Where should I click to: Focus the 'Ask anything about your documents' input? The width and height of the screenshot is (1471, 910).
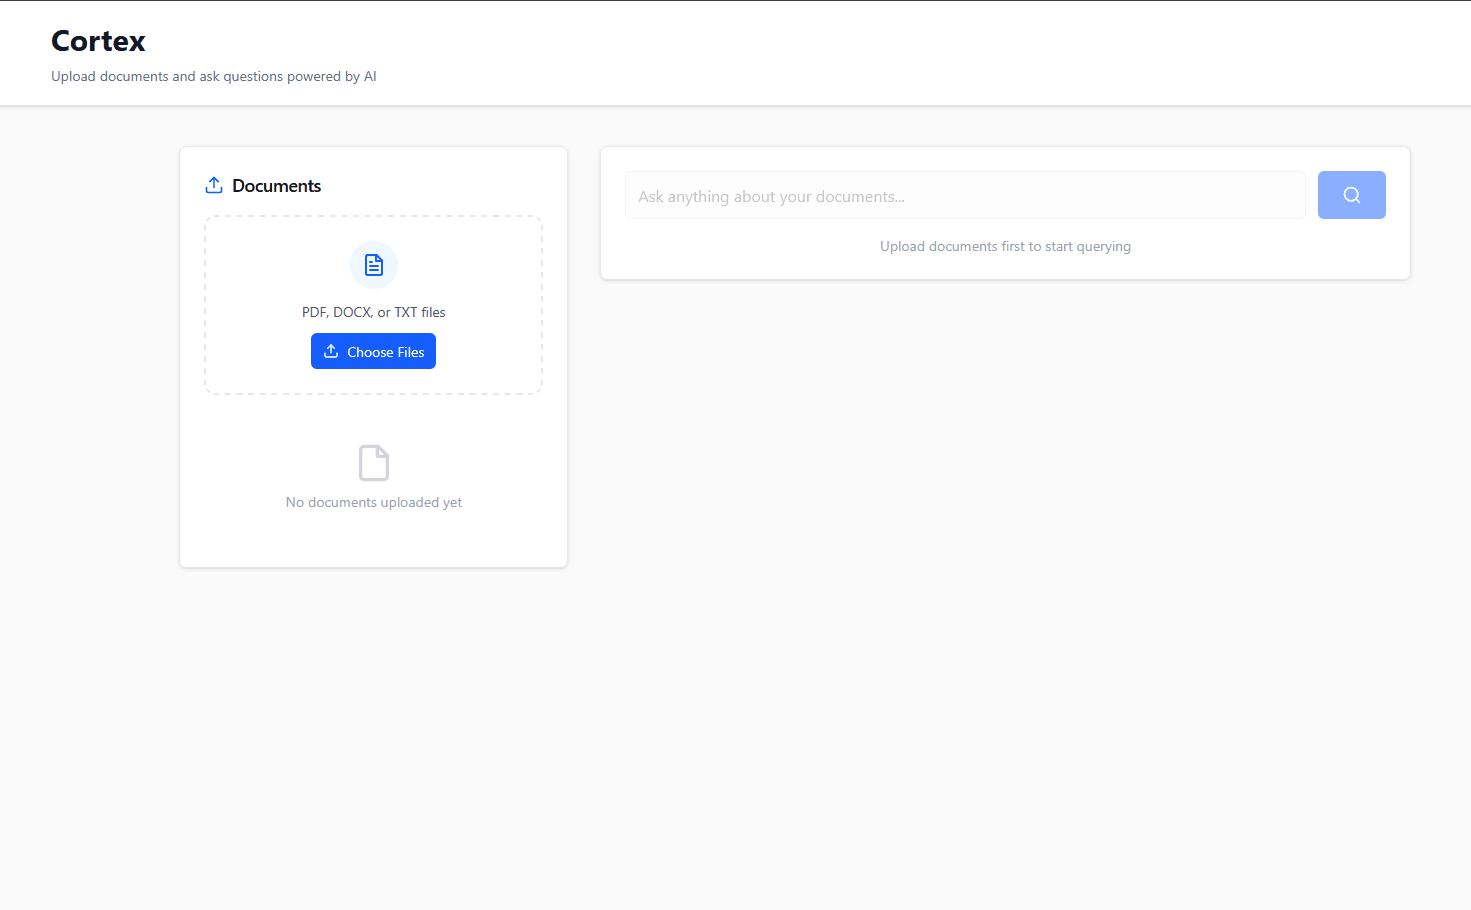point(964,195)
